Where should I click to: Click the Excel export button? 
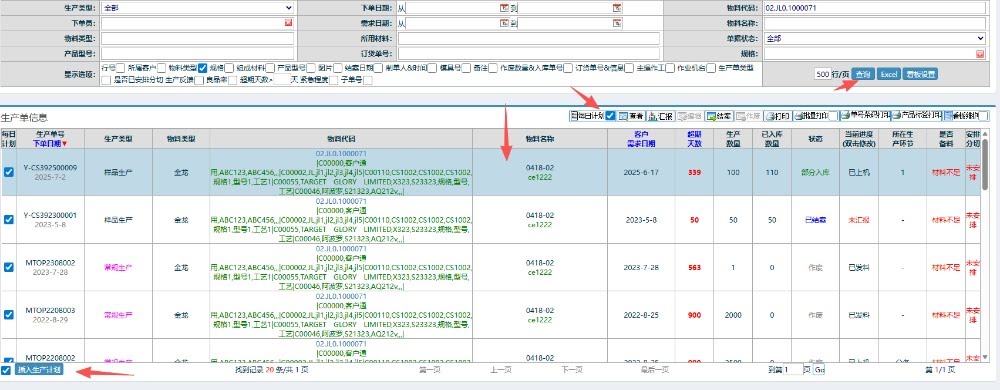(x=888, y=74)
